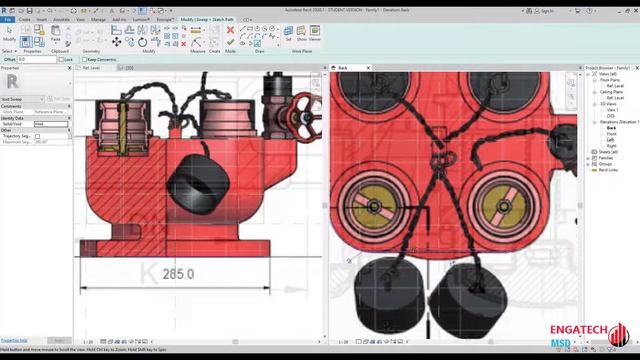Open the Front elevation in Project Browser
The height and width of the screenshot is (360, 640).
(611, 134)
